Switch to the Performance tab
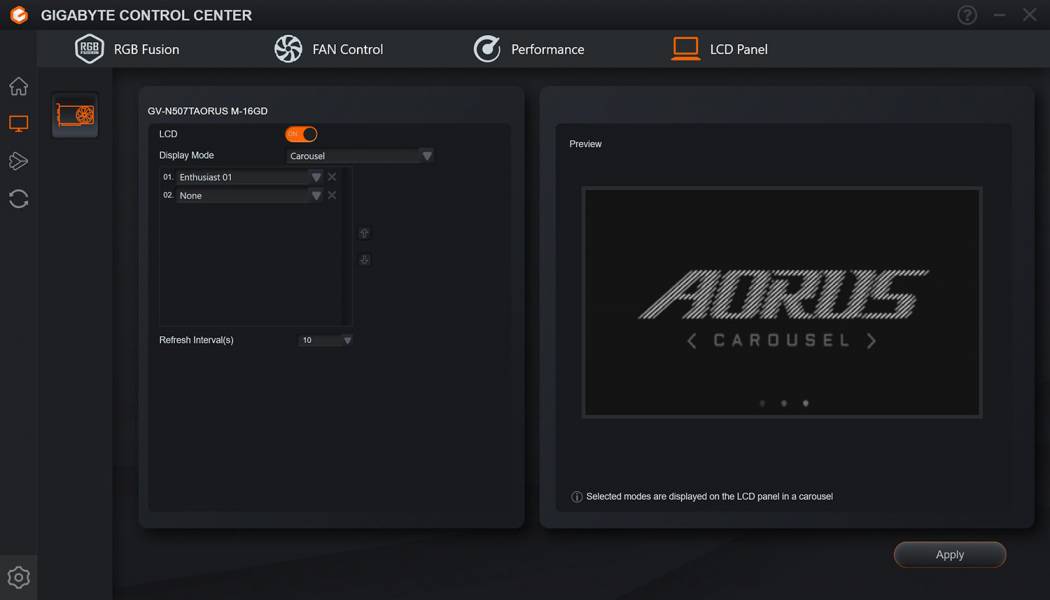 (x=528, y=49)
